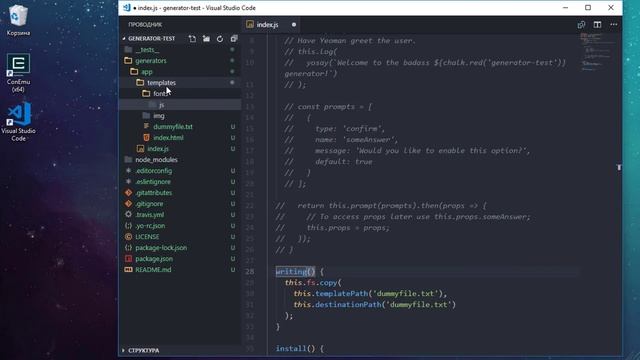Image resolution: width=640 pixels, height=360 pixels.
Task: Click the ПРОВОДНИК explorer panel title
Action: click(x=145, y=25)
